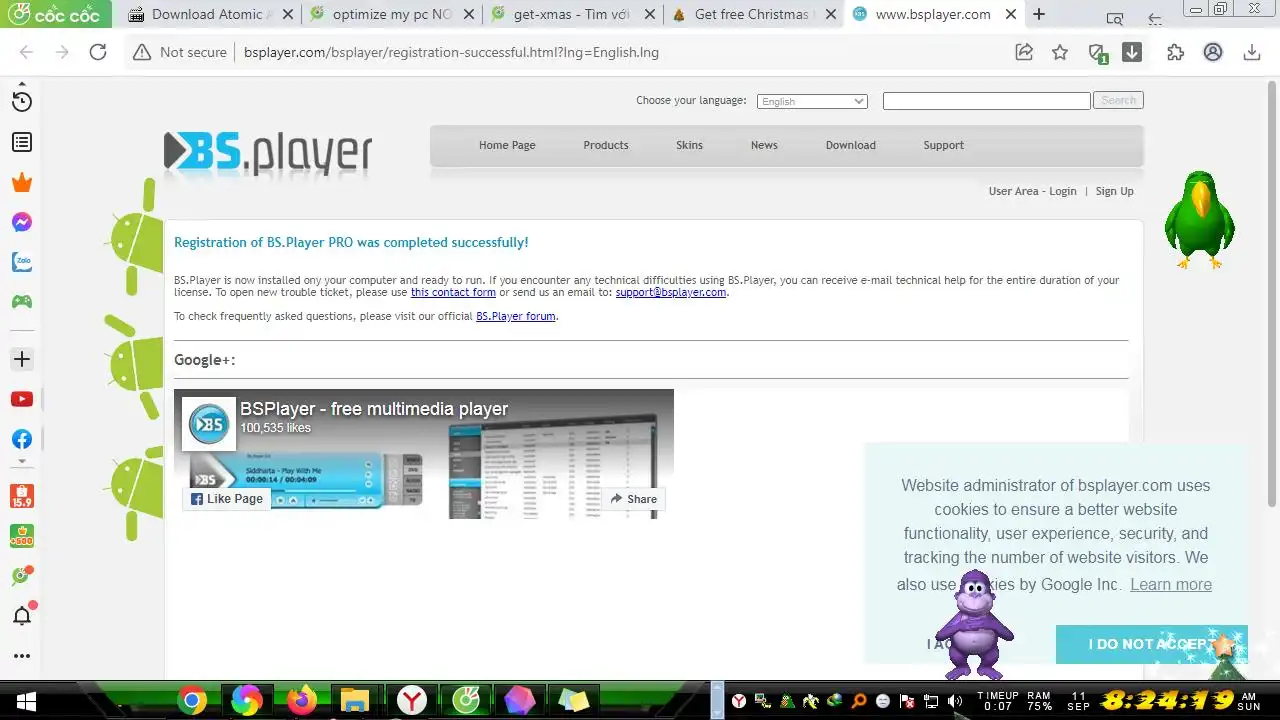The height and width of the screenshot is (720, 1280).
Task: Open Google Chrome from the taskbar
Action: coord(192,701)
